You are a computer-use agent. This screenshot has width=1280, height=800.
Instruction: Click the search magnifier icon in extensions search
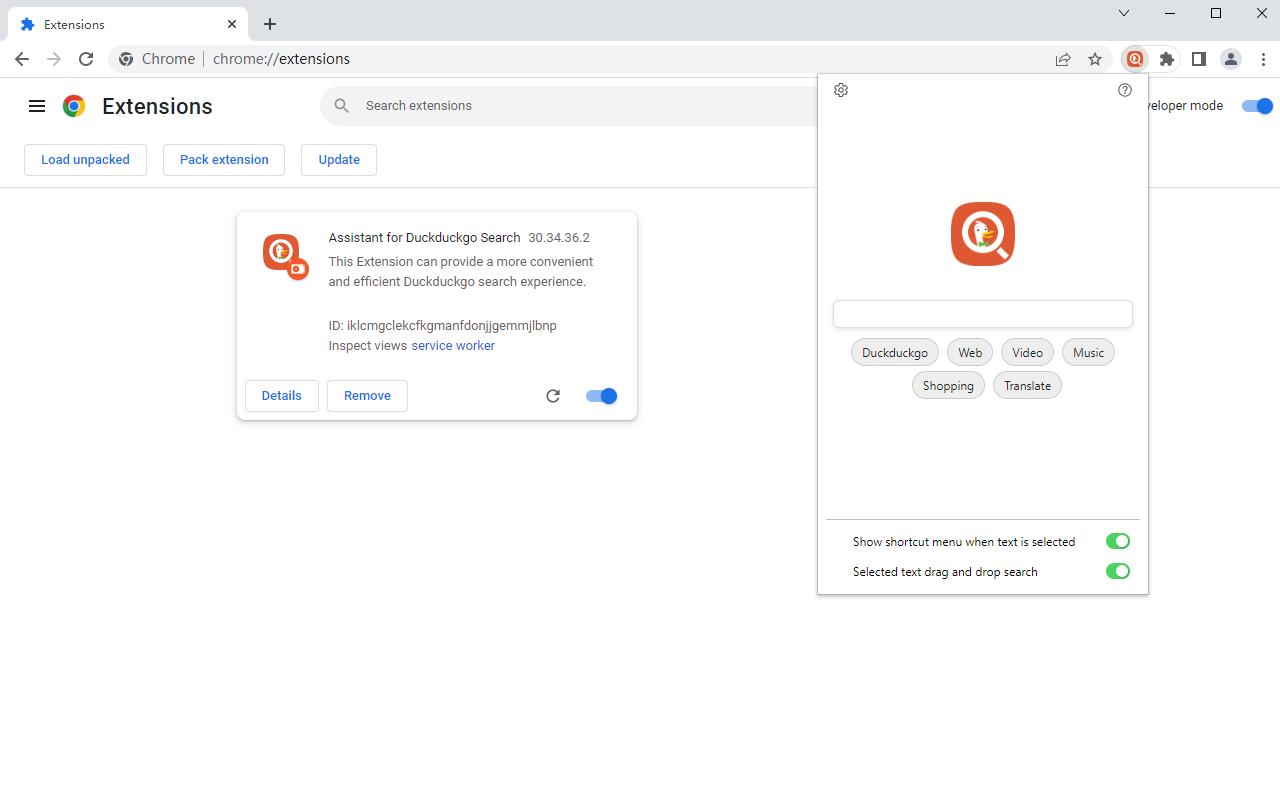pyautogui.click(x=342, y=106)
